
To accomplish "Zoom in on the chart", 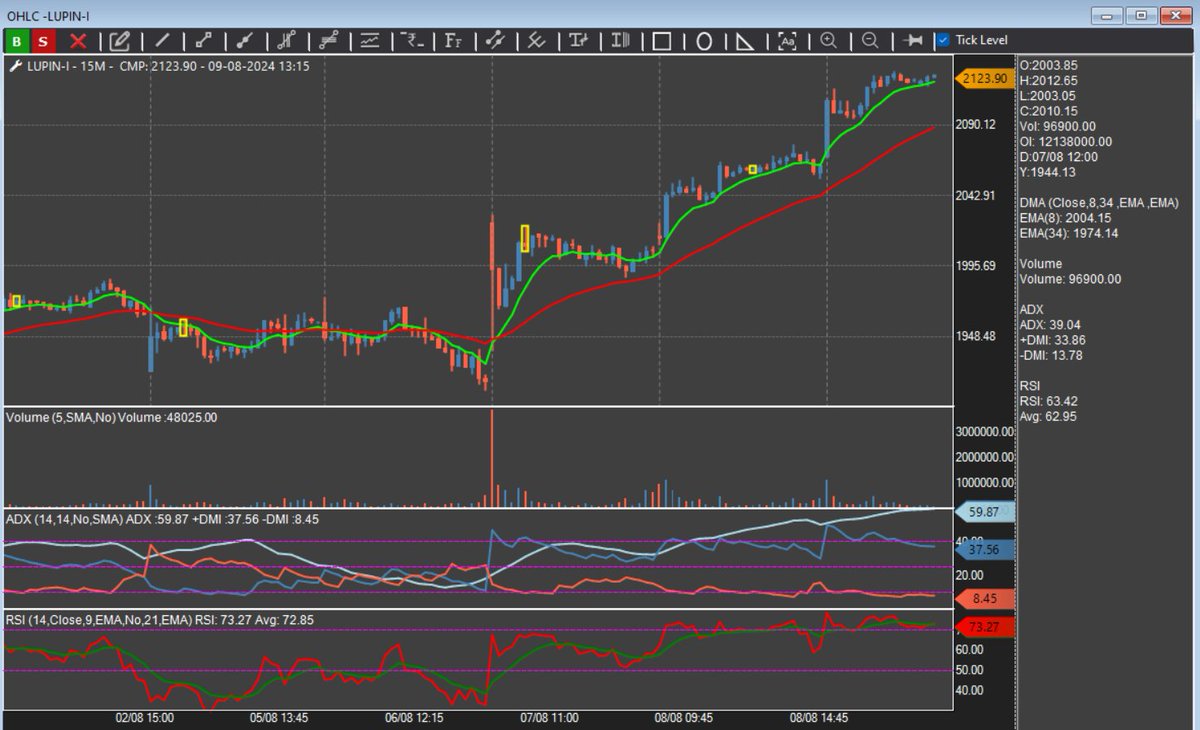I will (828, 41).
